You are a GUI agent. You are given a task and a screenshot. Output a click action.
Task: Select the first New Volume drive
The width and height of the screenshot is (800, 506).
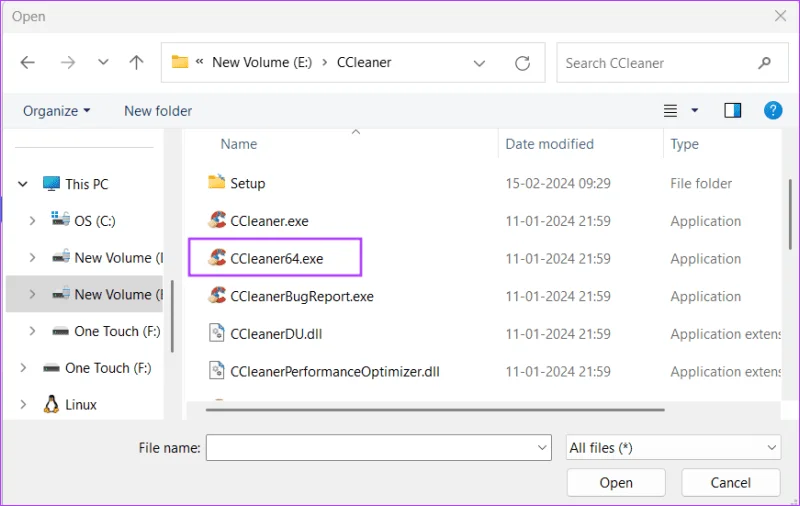pyautogui.click(x=118, y=258)
